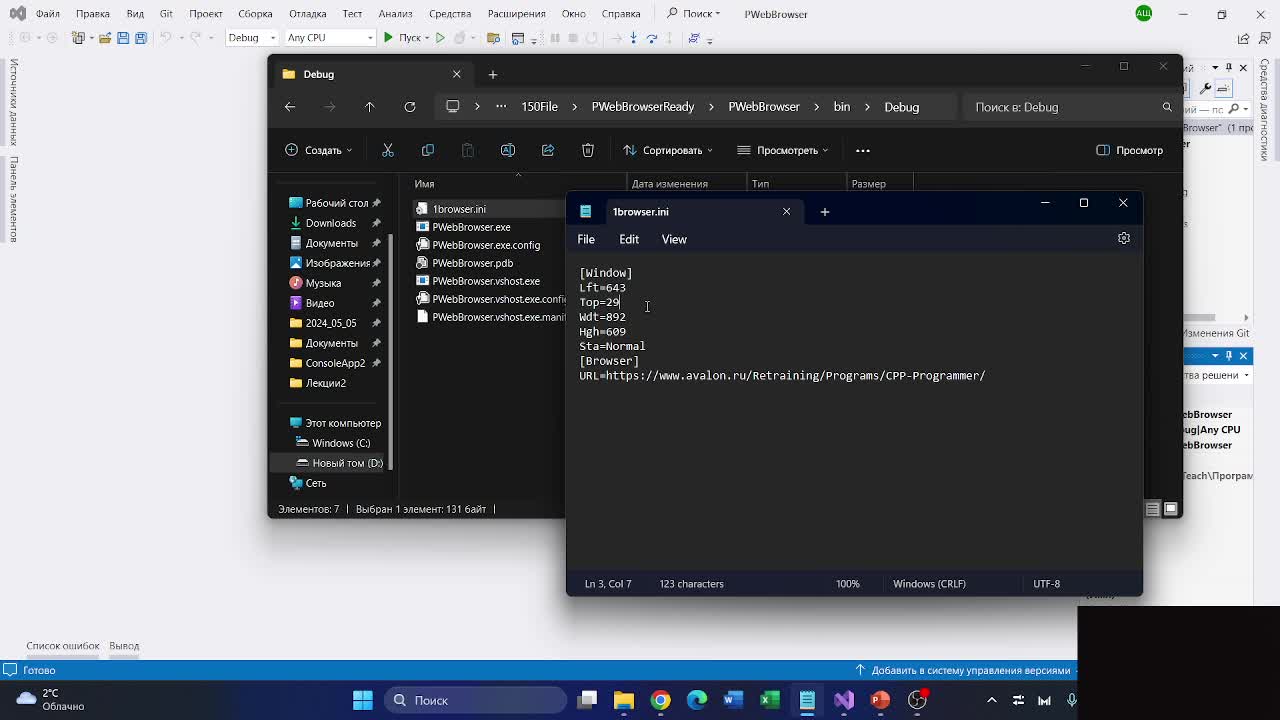Select PWebBrowser.exe file in Explorer
Image resolution: width=1280 pixels, height=720 pixels.
tap(471, 227)
